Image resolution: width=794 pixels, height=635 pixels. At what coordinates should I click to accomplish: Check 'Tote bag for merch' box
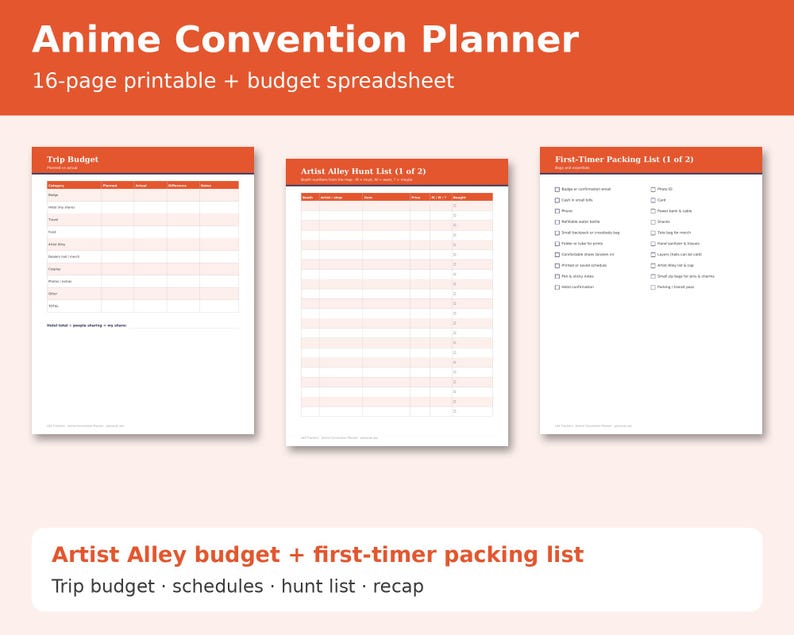click(x=653, y=233)
